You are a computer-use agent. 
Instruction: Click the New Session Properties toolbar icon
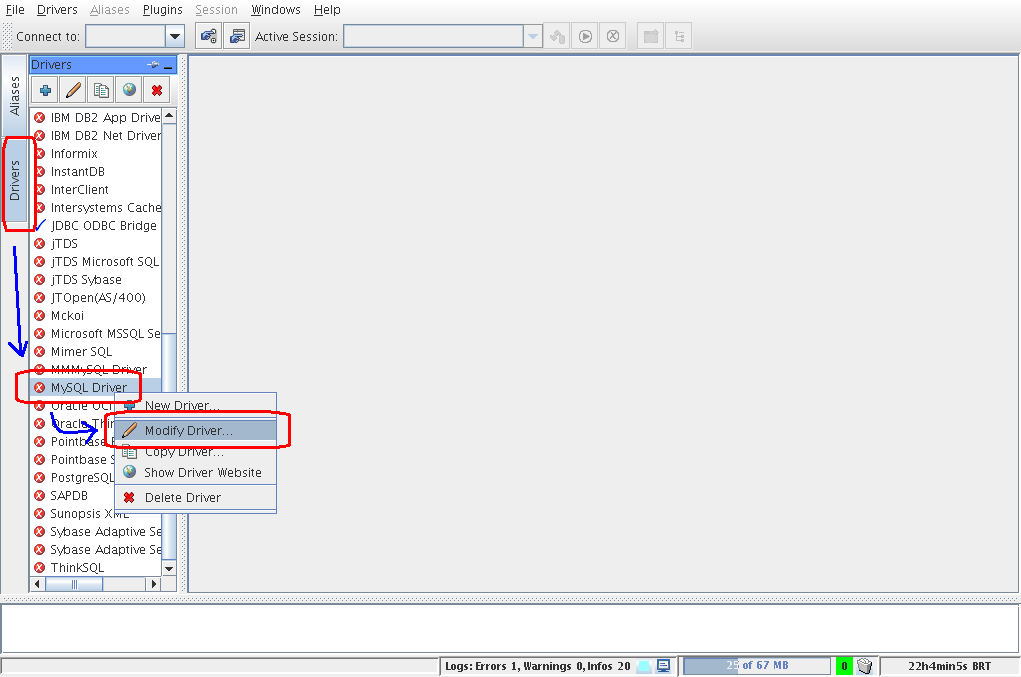pos(237,36)
